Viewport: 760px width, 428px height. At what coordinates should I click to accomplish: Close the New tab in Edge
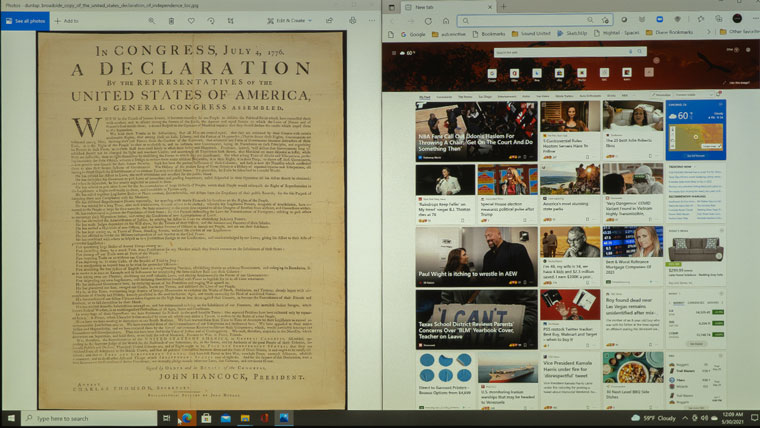[x=490, y=7]
